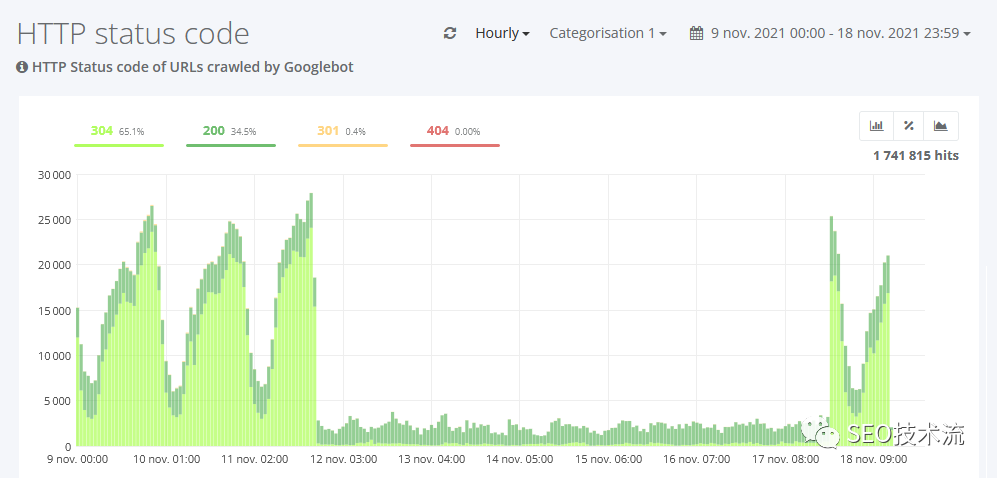Viewport: 997px width, 478px height.
Task: Click the 9 nov. 00:00 axis label
Action: click(78, 460)
